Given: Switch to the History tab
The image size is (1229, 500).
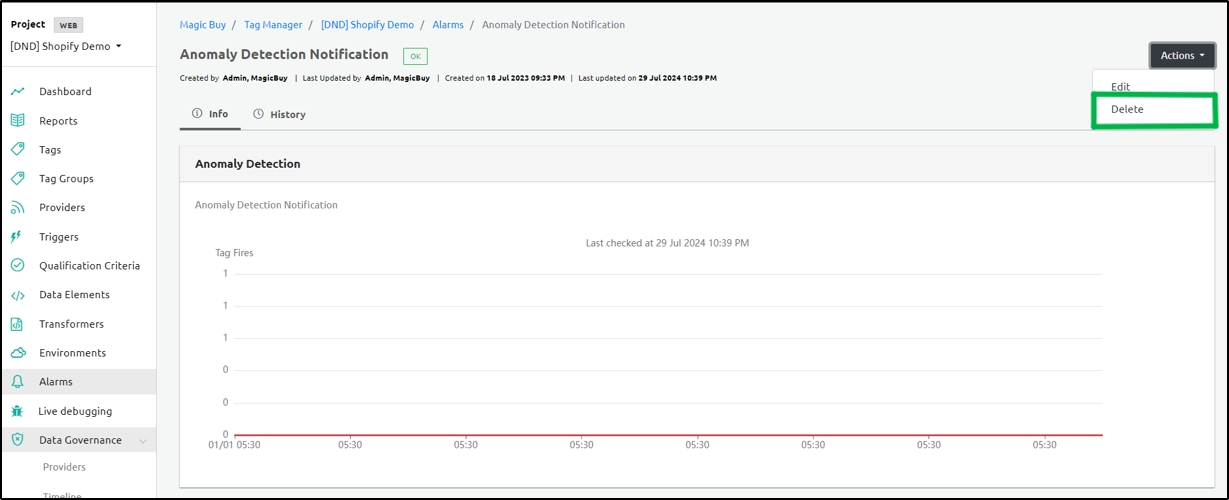Looking at the screenshot, I should pos(279,114).
